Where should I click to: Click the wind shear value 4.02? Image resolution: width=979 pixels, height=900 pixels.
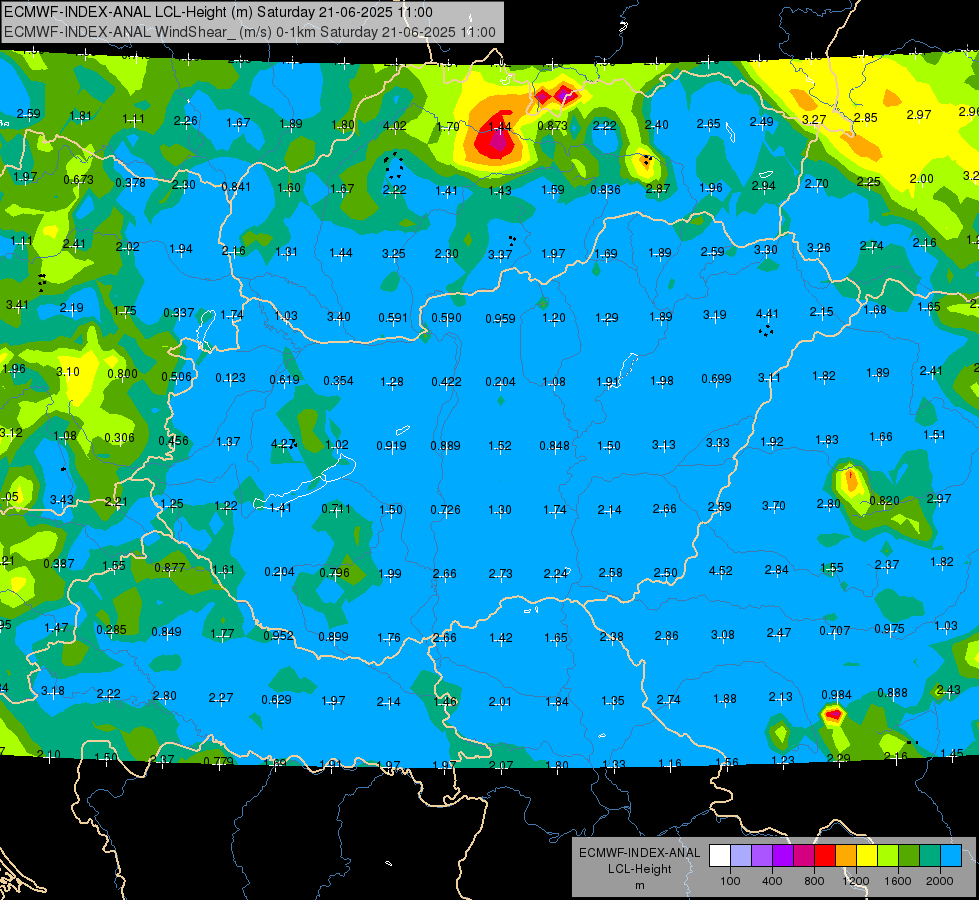point(395,126)
